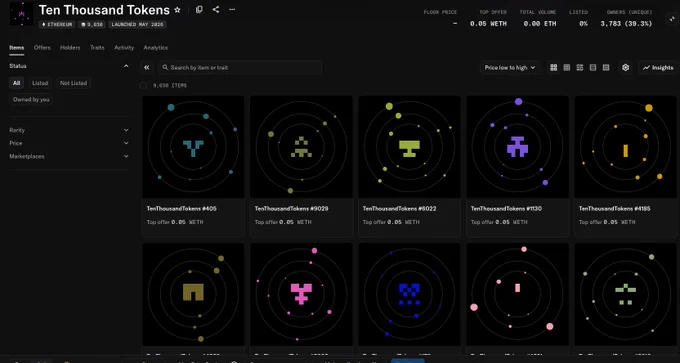The image size is (680, 363).
Task: Open the yellow-green #6022 token thumbnail
Action: (x=409, y=147)
